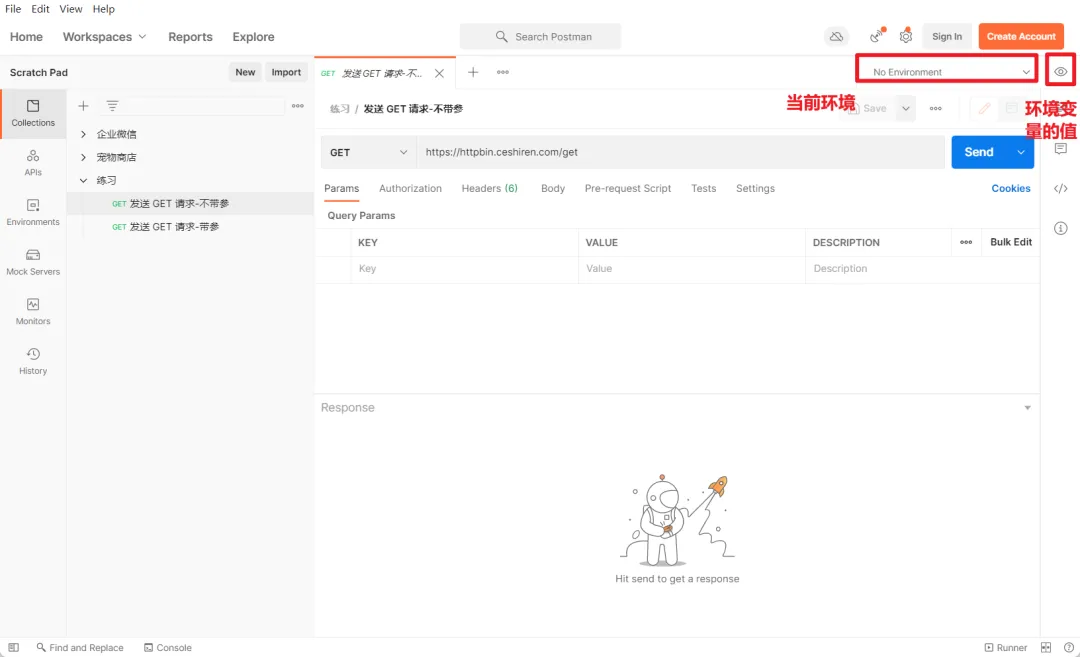Select the Params tab

(x=342, y=189)
